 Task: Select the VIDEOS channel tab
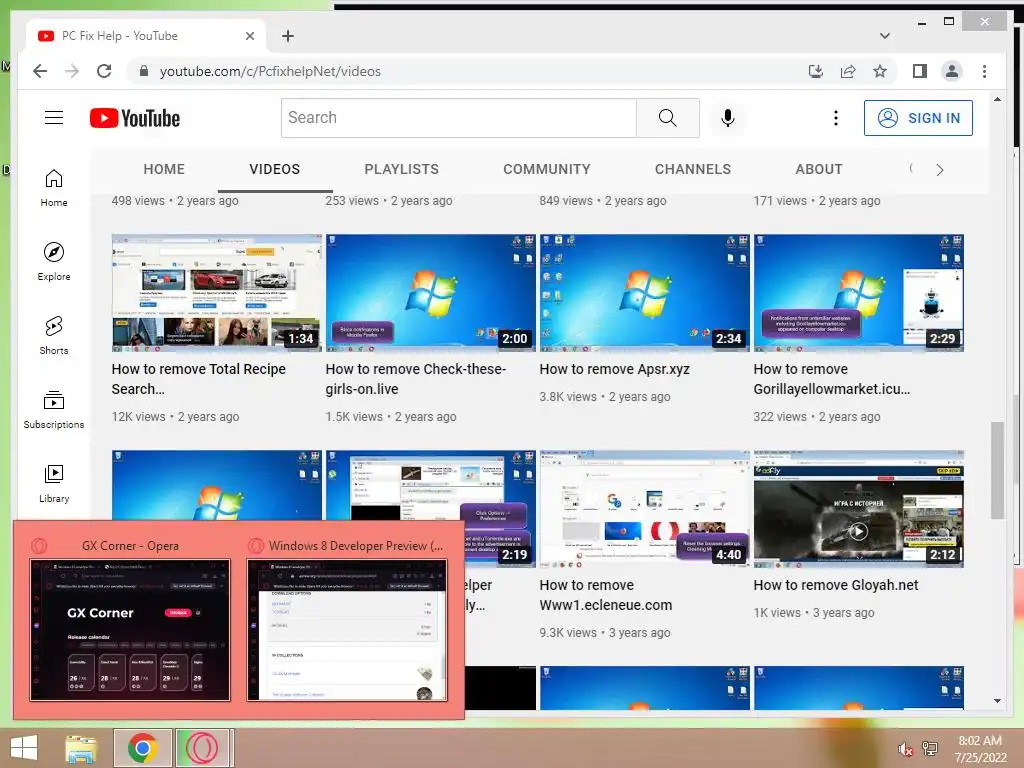coord(274,169)
